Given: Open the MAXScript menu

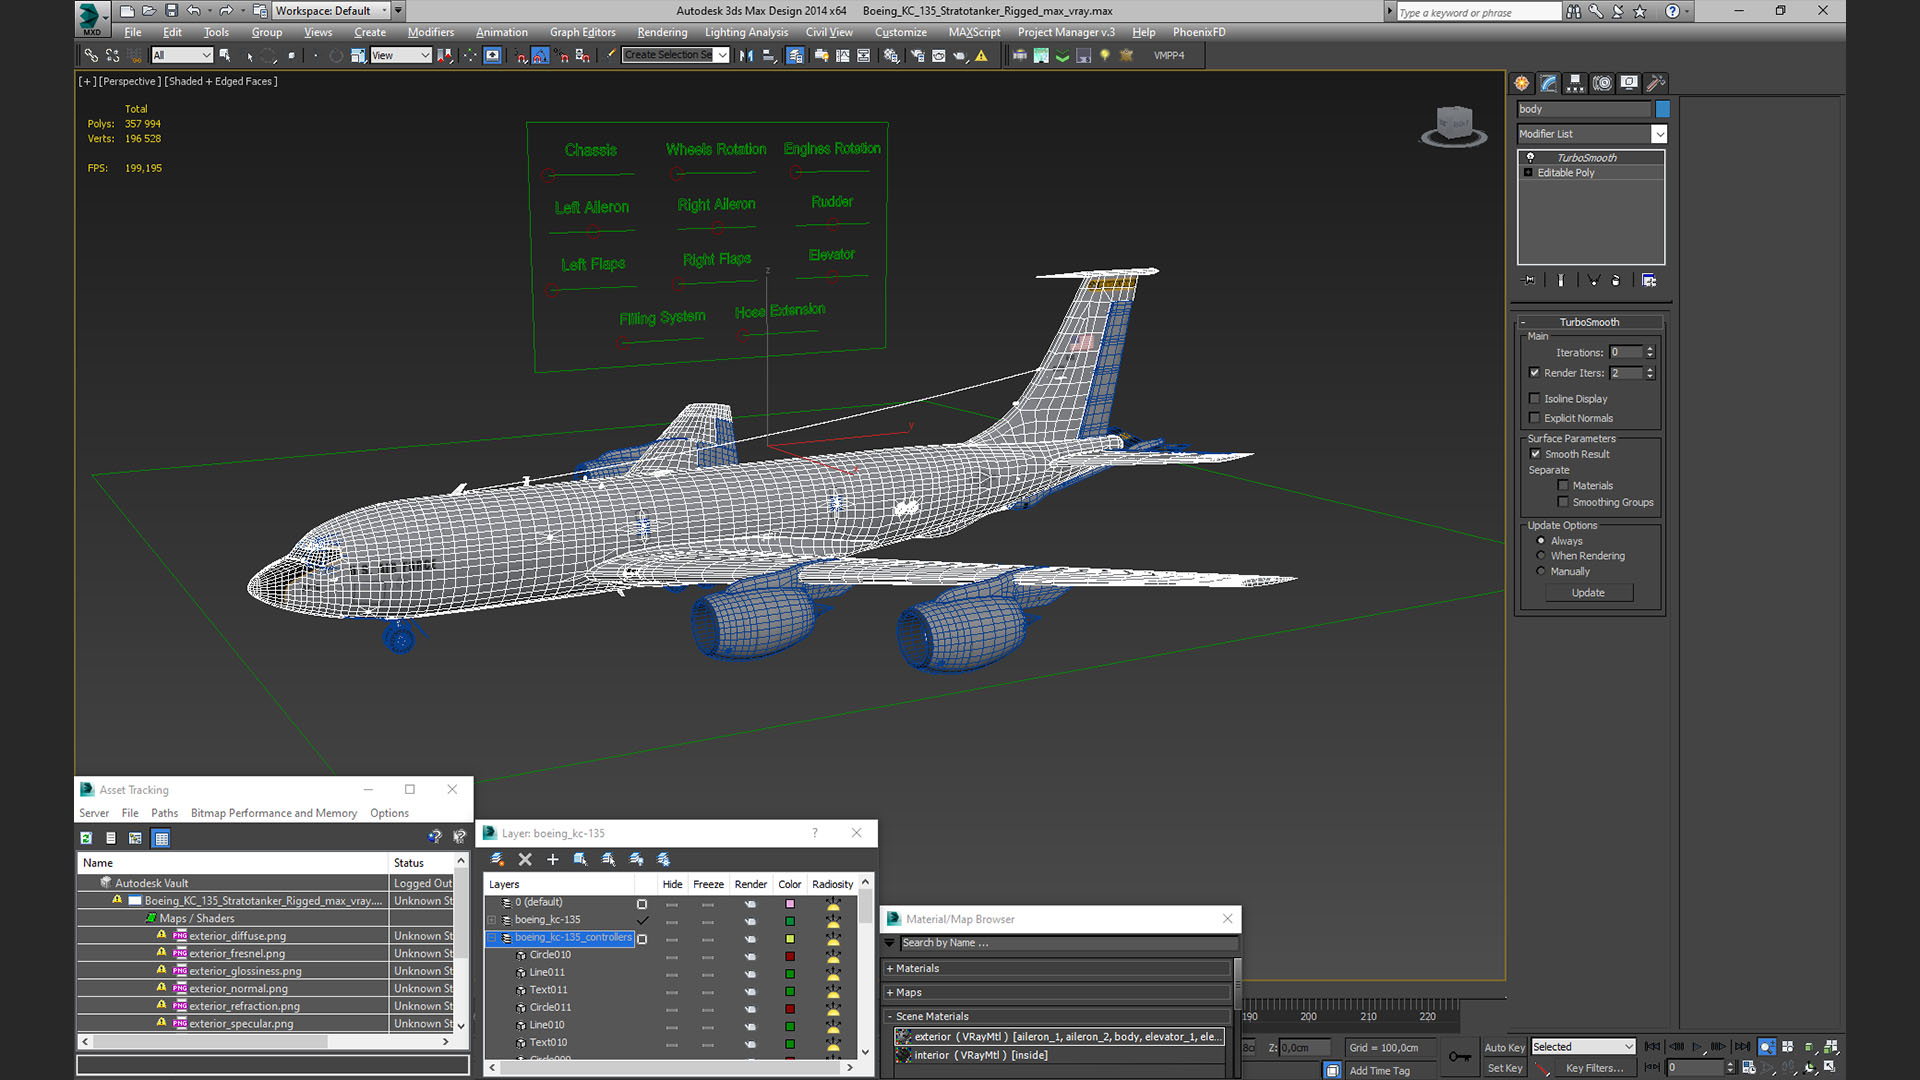Looking at the screenshot, I should coord(974,32).
